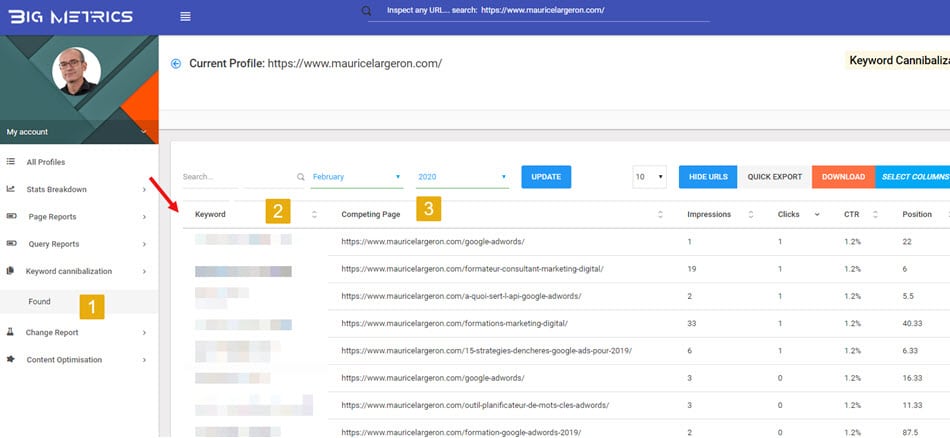Open the 15-strategies-dencheres-google-ads URL
Viewport: 950px width, 438px height.
(x=487, y=351)
